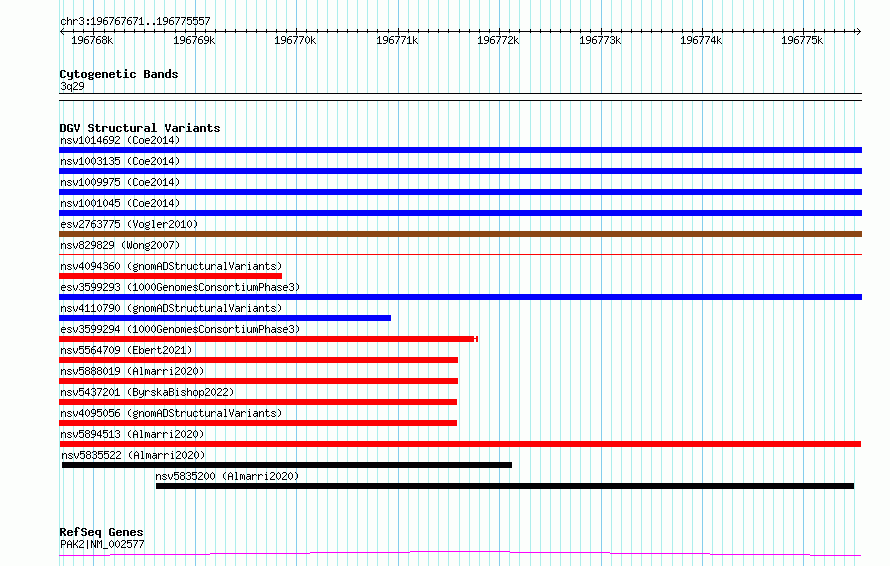Select the magenta PAK2 gene track line

tap(460, 553)
